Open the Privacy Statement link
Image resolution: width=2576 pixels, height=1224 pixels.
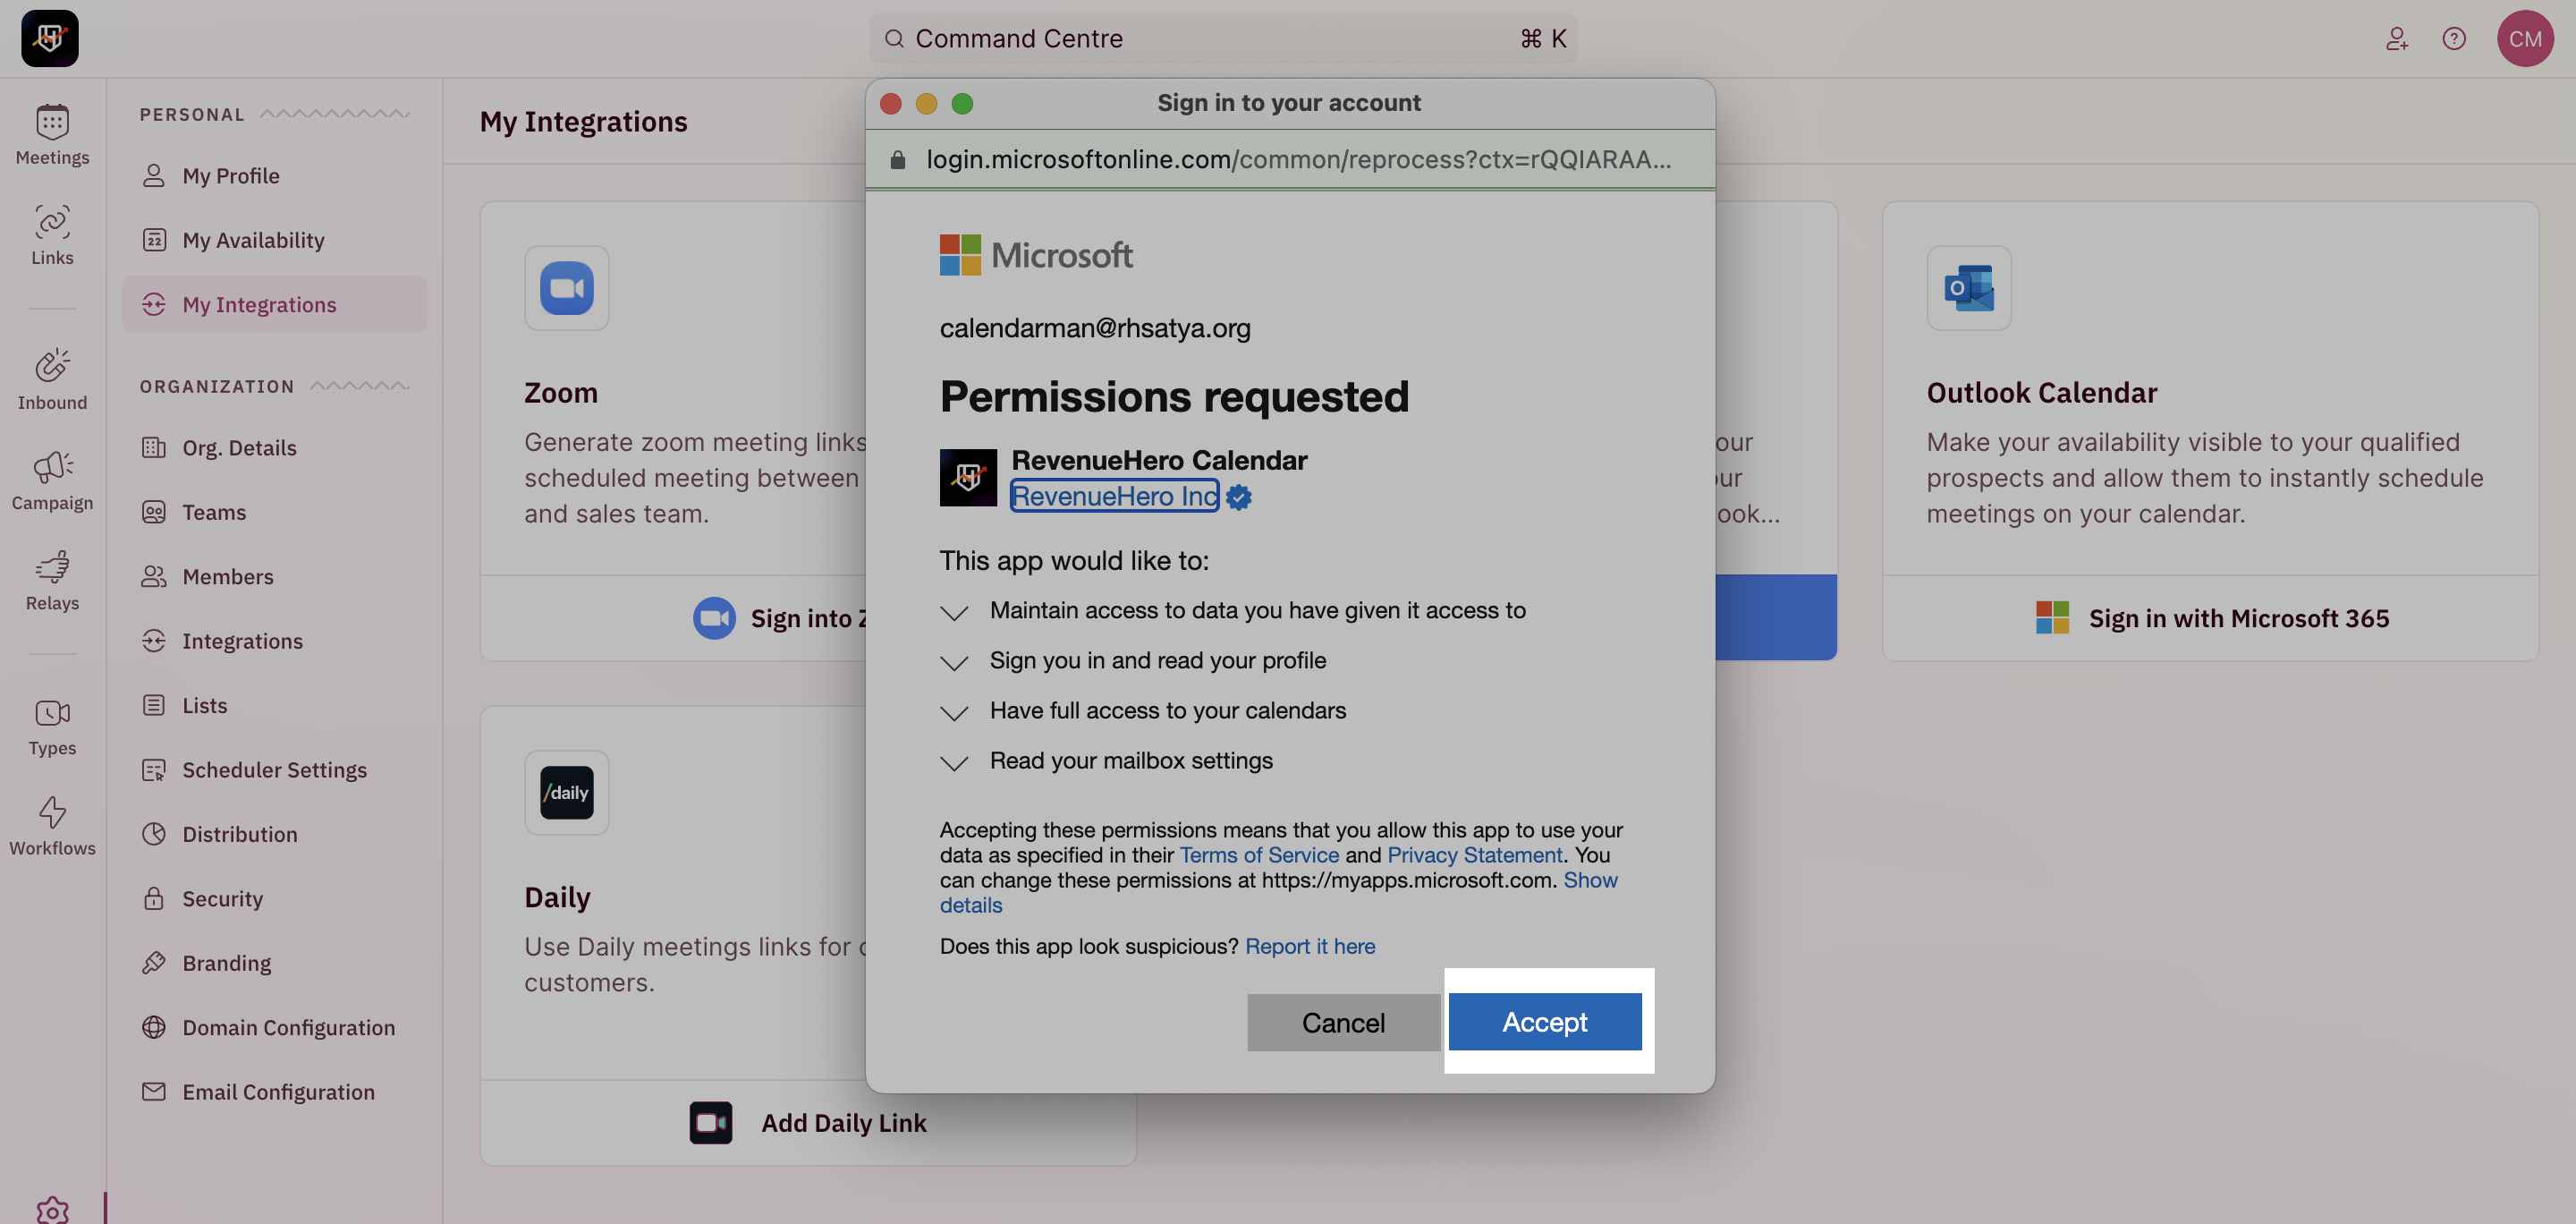click(x=1474, y=855)
